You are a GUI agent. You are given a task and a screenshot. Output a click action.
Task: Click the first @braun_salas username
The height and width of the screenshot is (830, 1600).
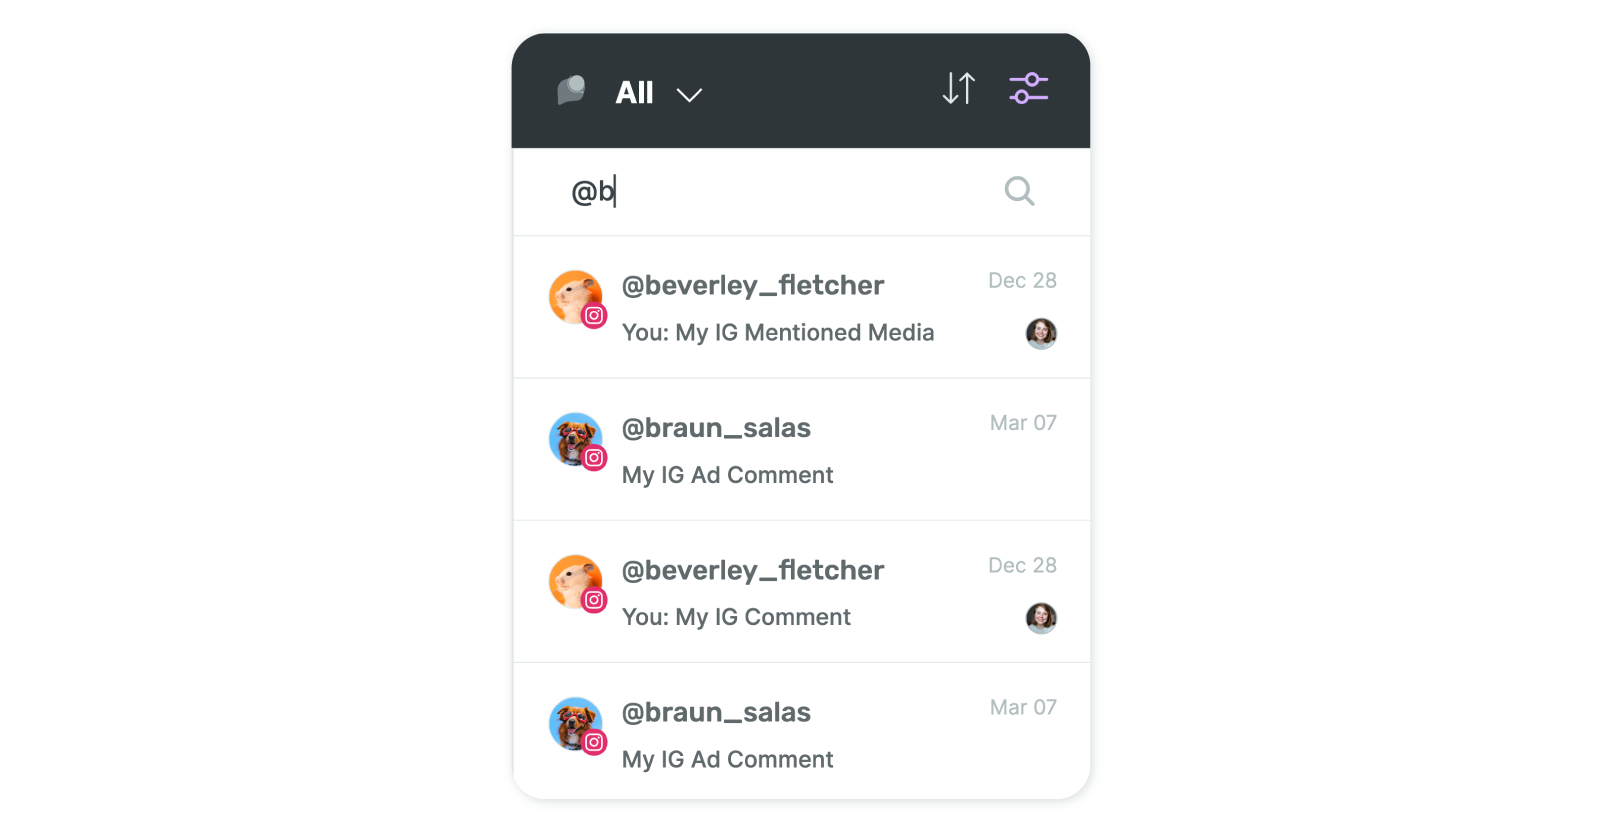point(716,428)
